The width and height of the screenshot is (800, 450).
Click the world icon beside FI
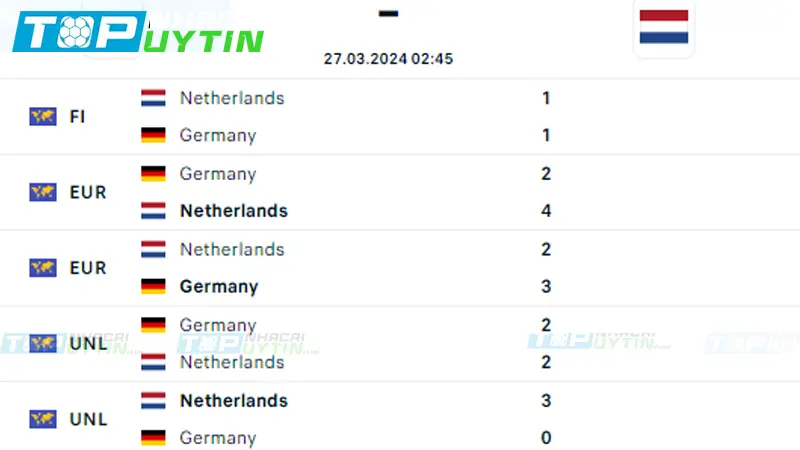point(43,116)
